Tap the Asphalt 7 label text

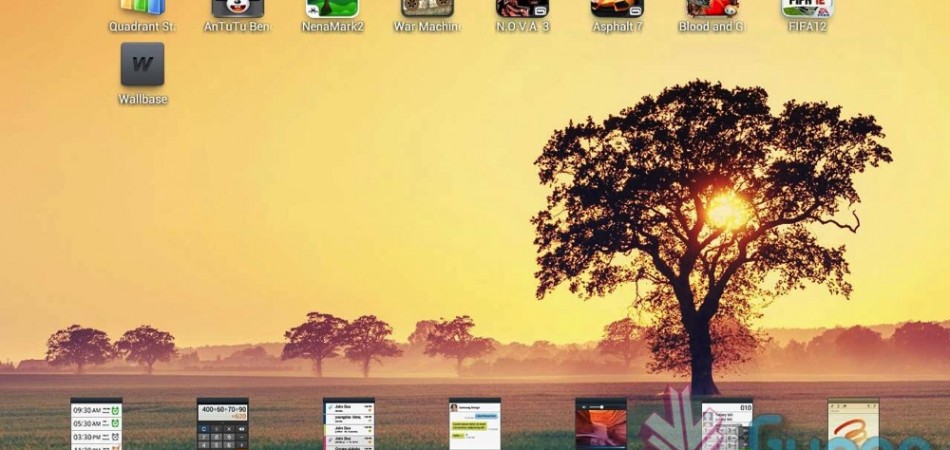coord(617,27)
